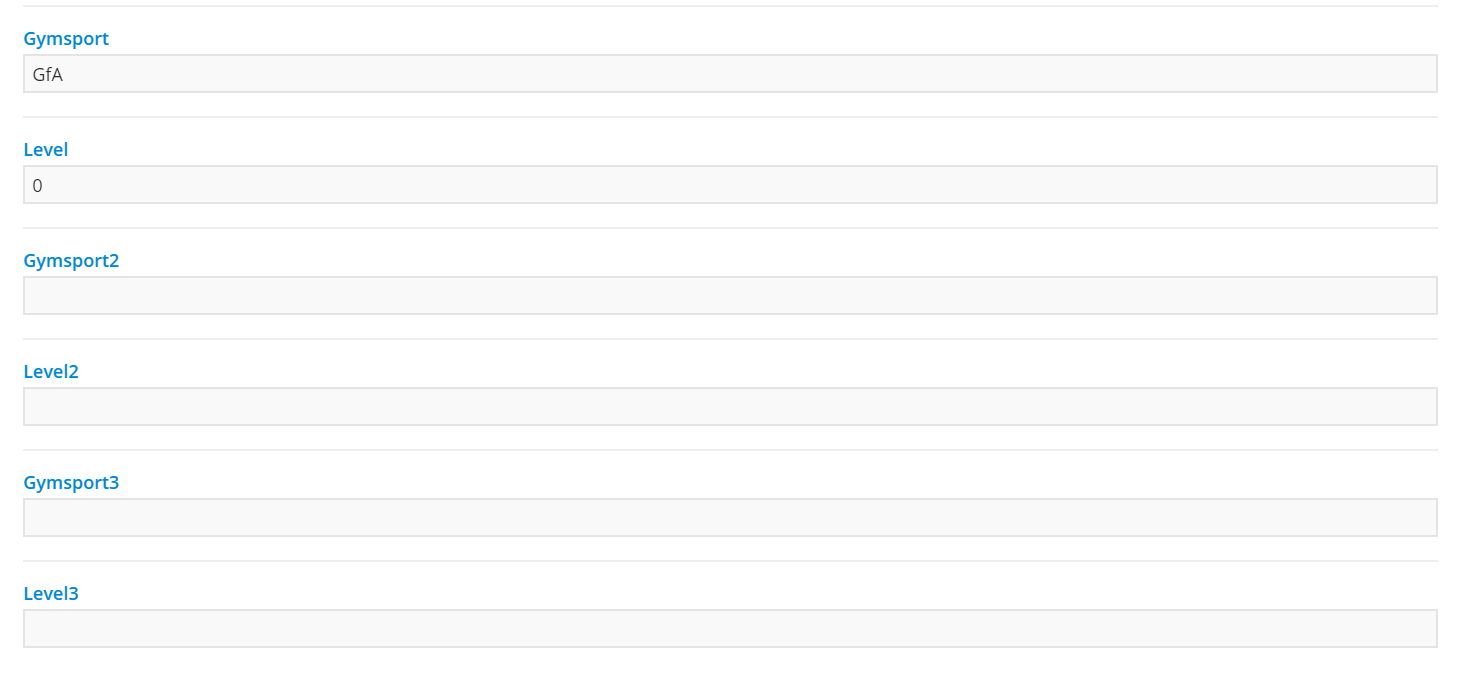Click the blue Gymsport label
This screenshot has width=1460, height=678.
[66, 39]
